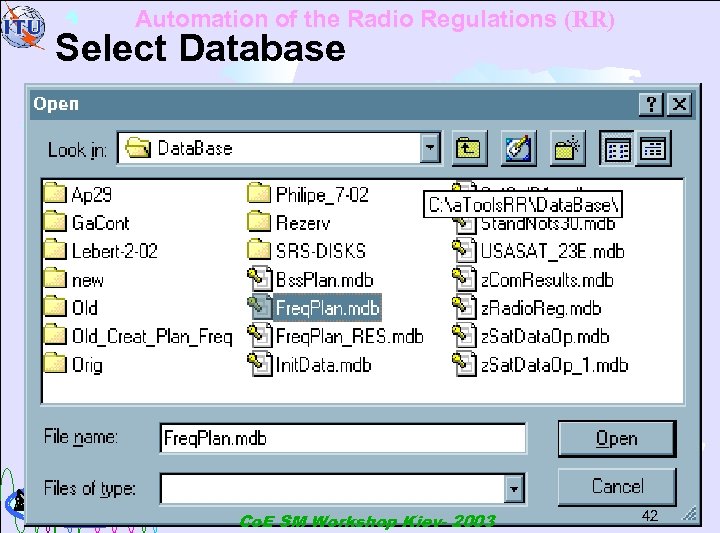
Task: Click the 'FreqPlan_RES.mdb' file name
Action: click(350, 337)
